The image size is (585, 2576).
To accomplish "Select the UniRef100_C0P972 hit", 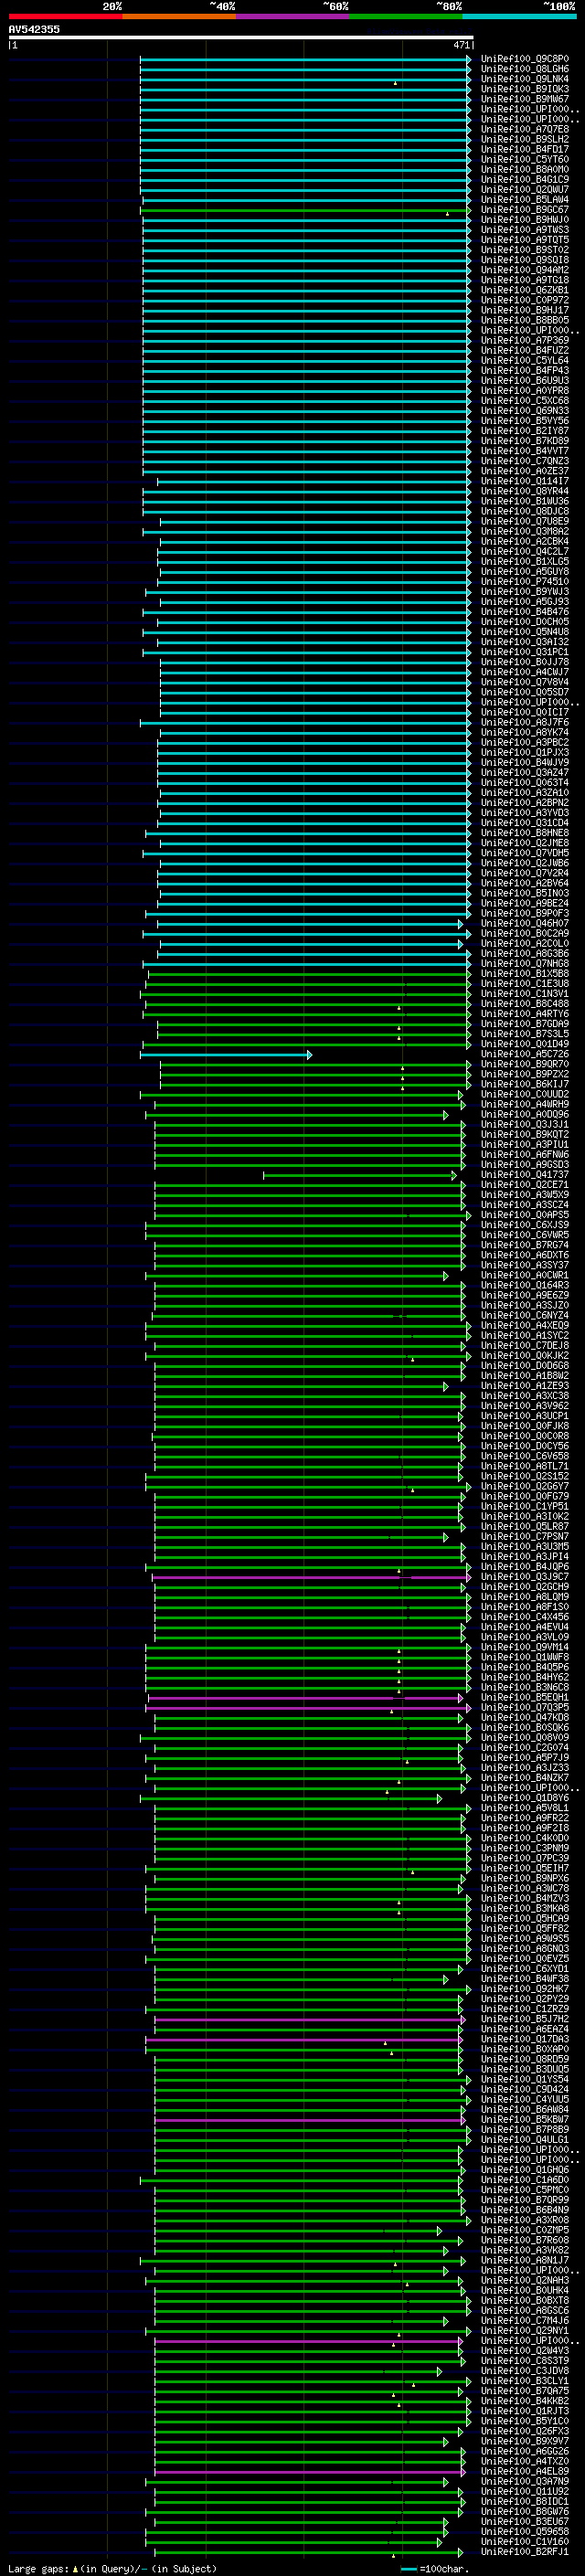I will coord(524,300).
